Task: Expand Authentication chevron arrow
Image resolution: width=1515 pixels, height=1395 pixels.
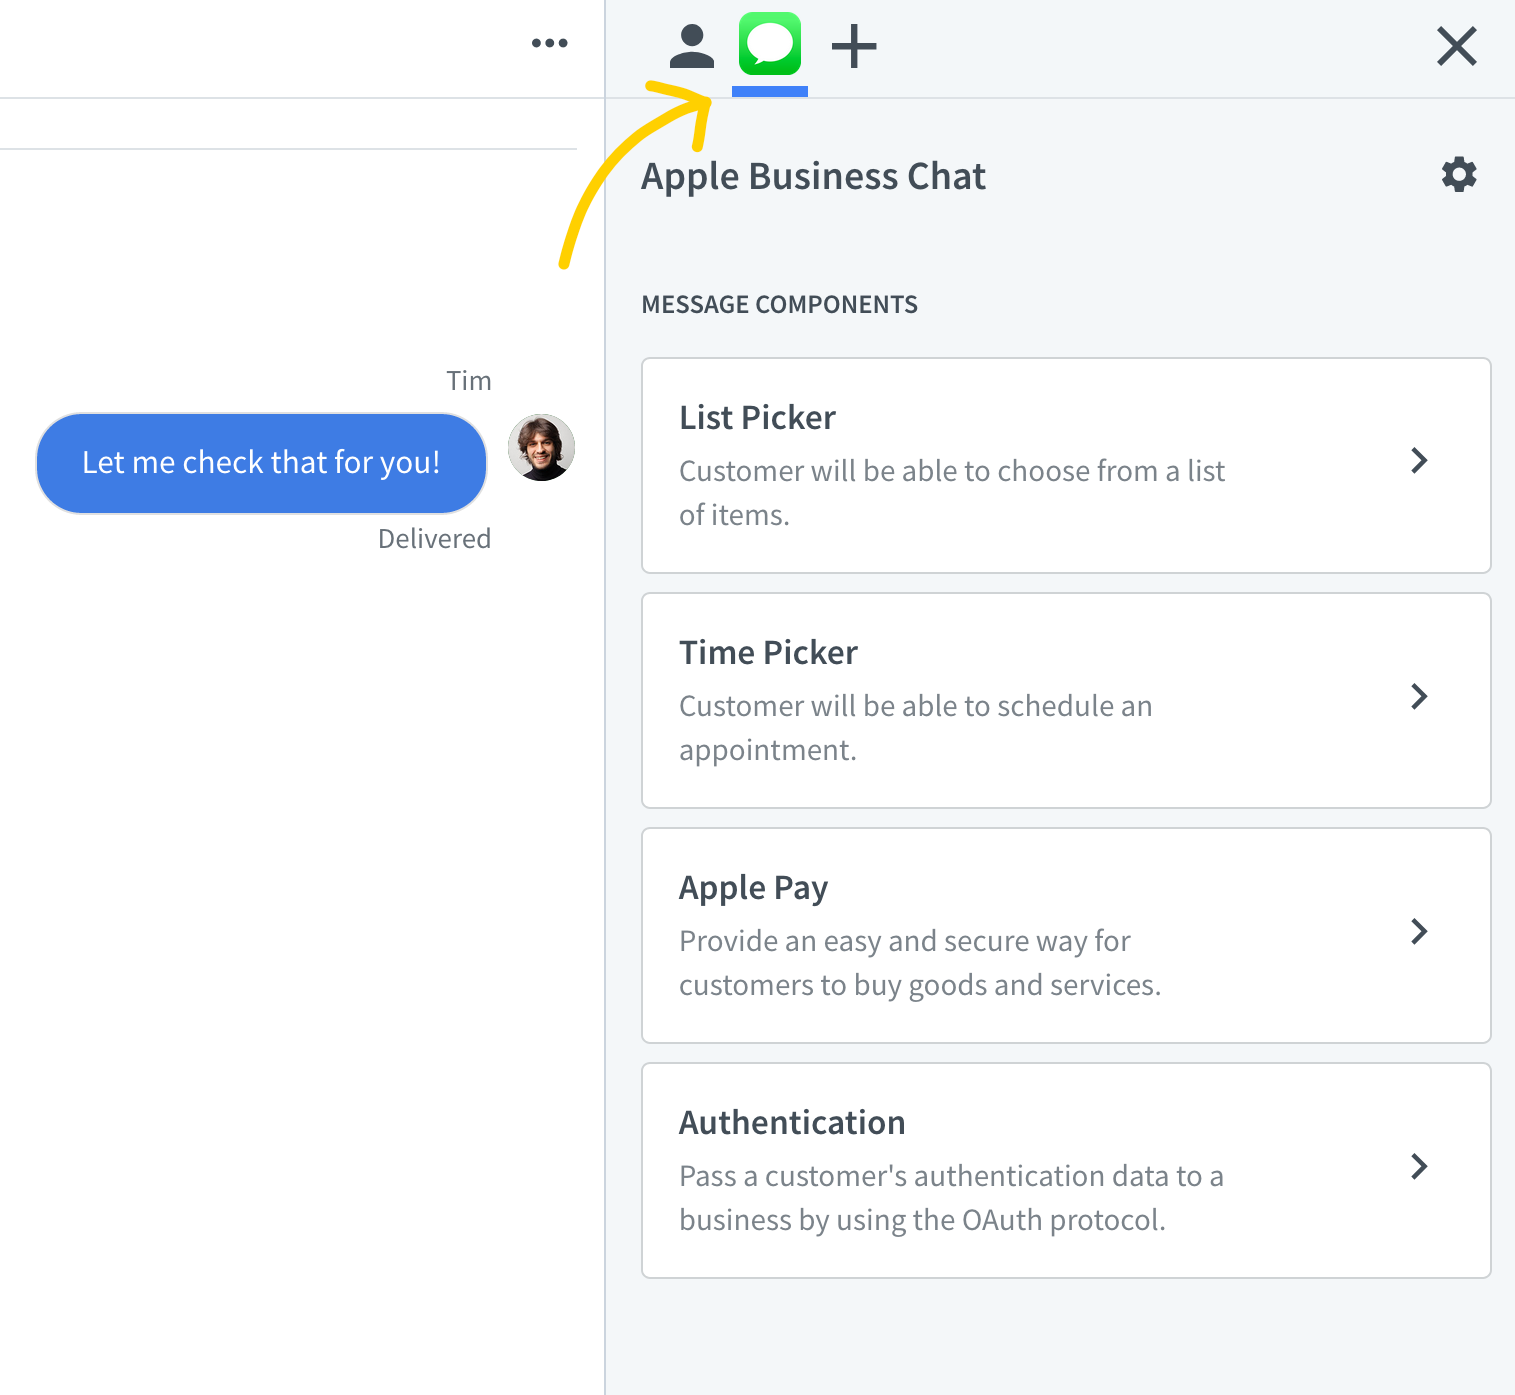Action: coord(1419,1166)
